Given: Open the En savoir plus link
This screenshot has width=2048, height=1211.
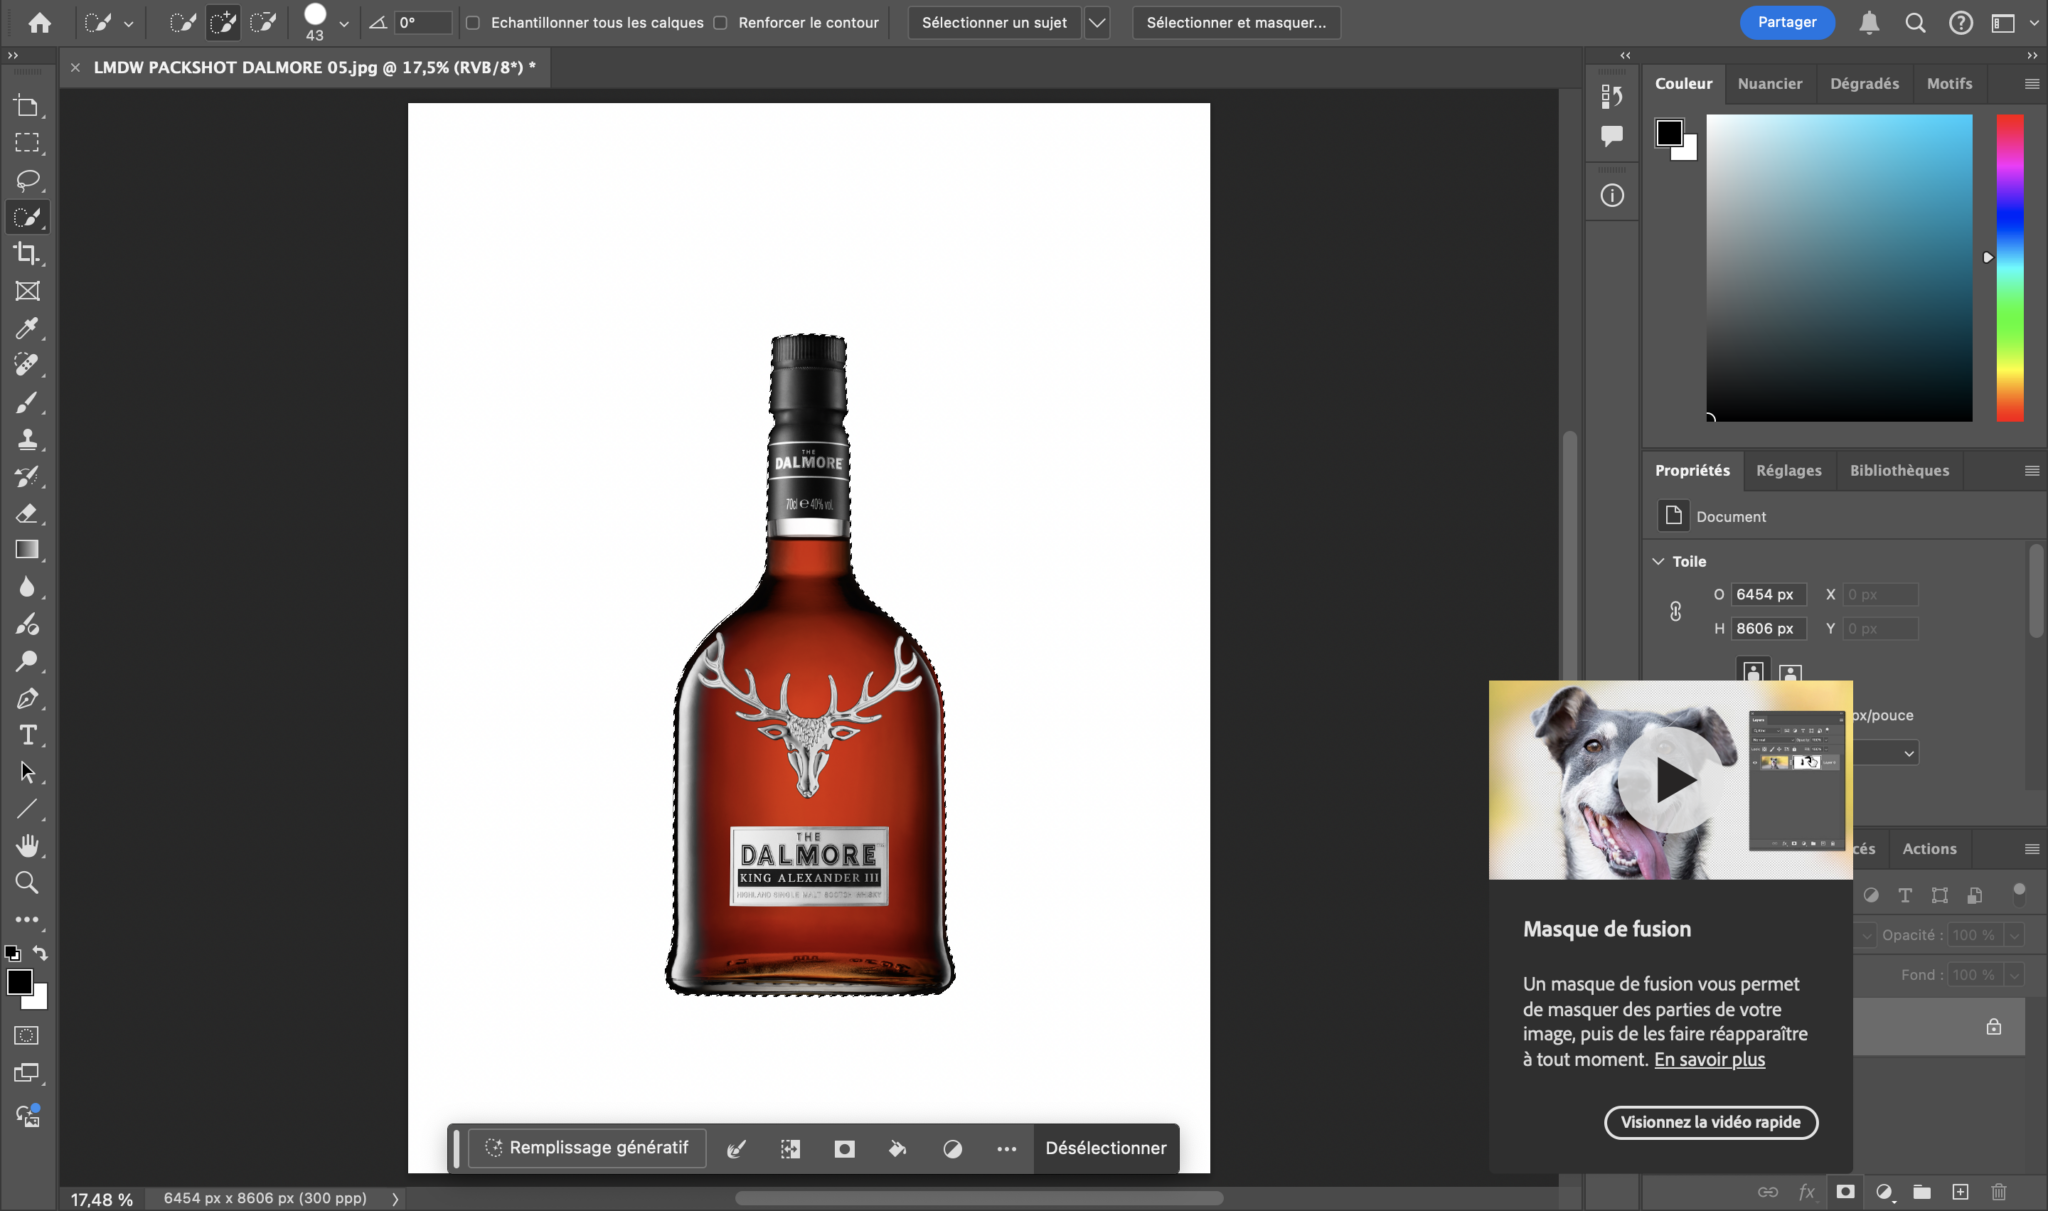Looking at the screenshot, I should (1709, 1059).
